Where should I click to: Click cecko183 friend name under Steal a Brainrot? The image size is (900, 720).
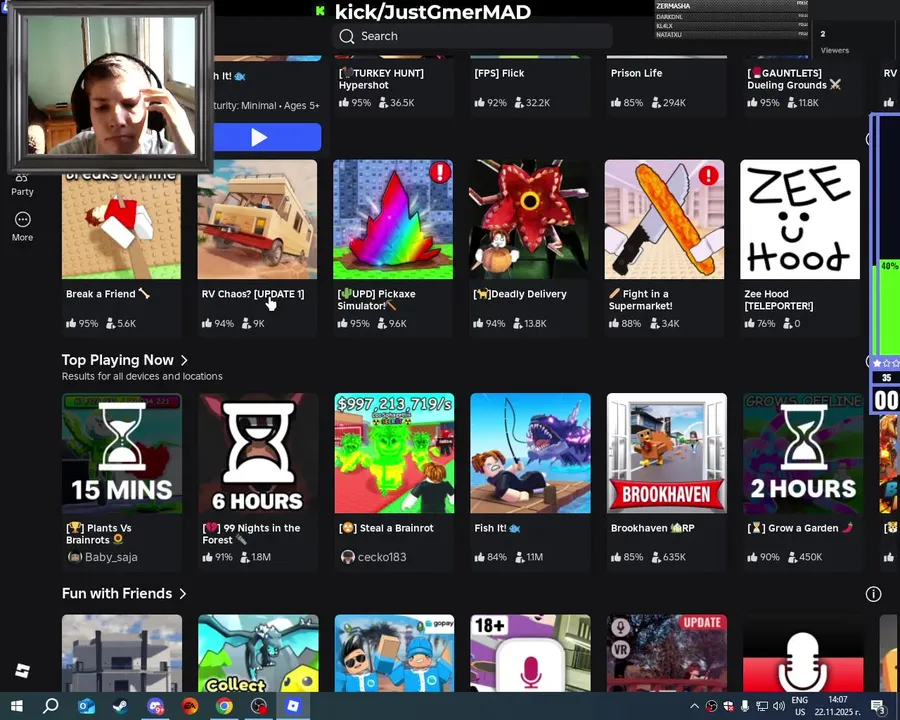382,557
